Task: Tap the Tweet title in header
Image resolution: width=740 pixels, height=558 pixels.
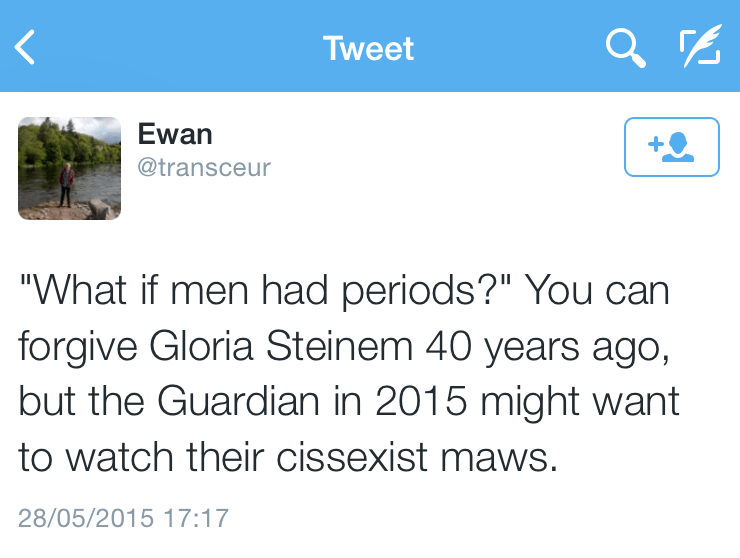Action: pos(368,48)
